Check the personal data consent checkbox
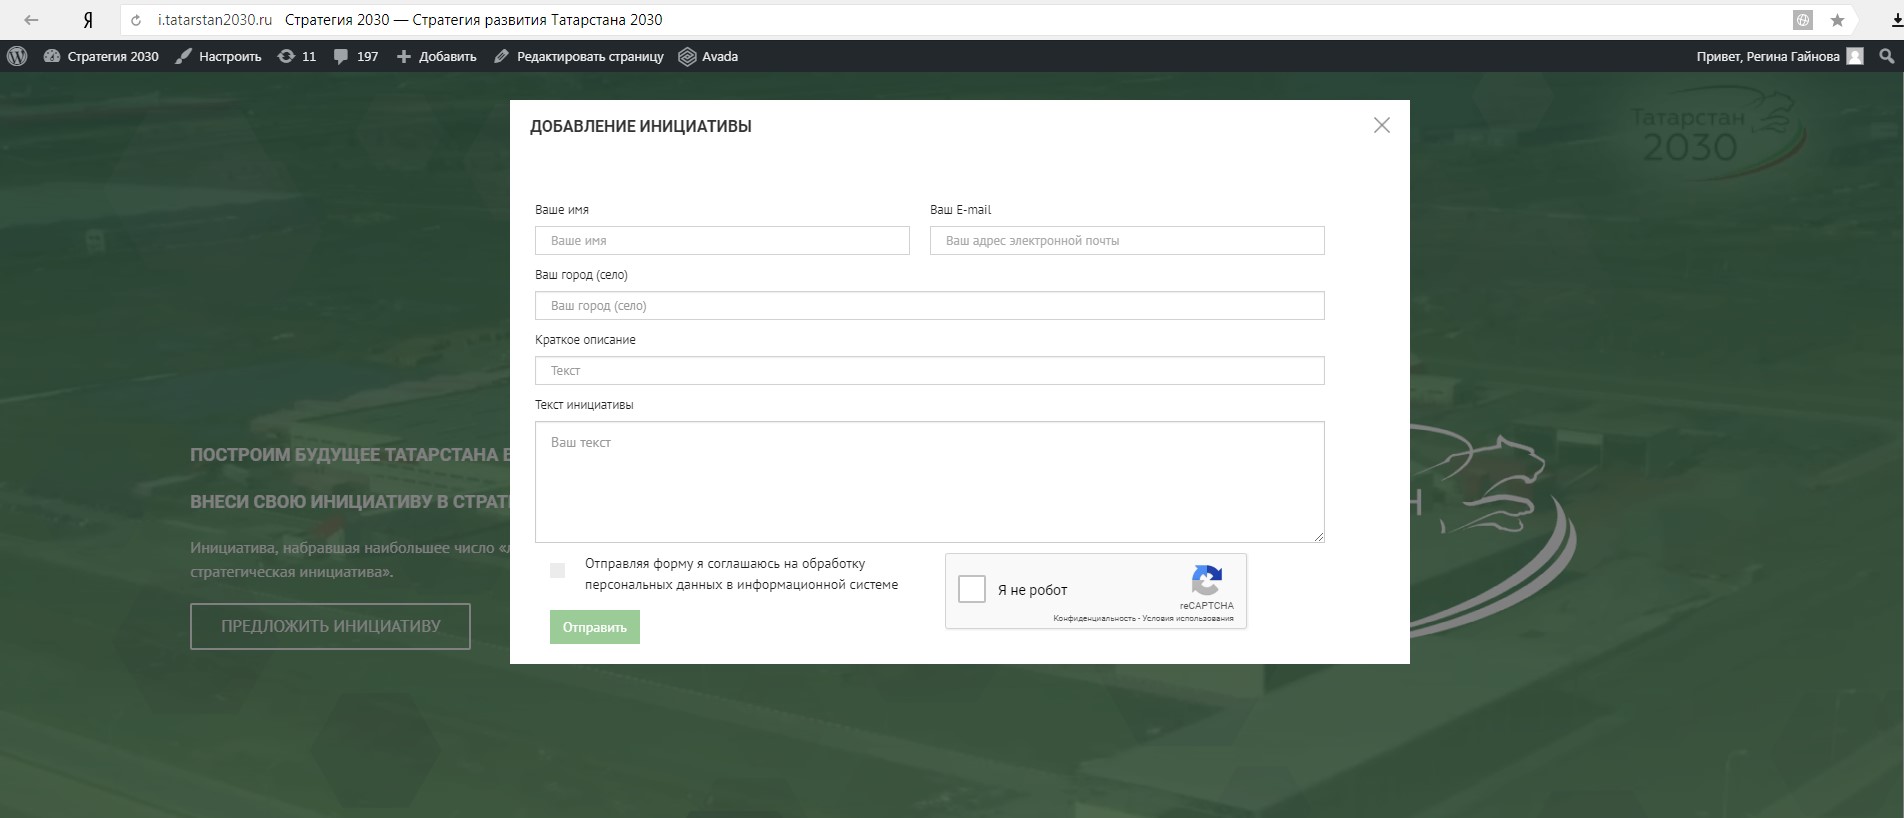Viewport: 1904px width, 818px height. (557, 570)
